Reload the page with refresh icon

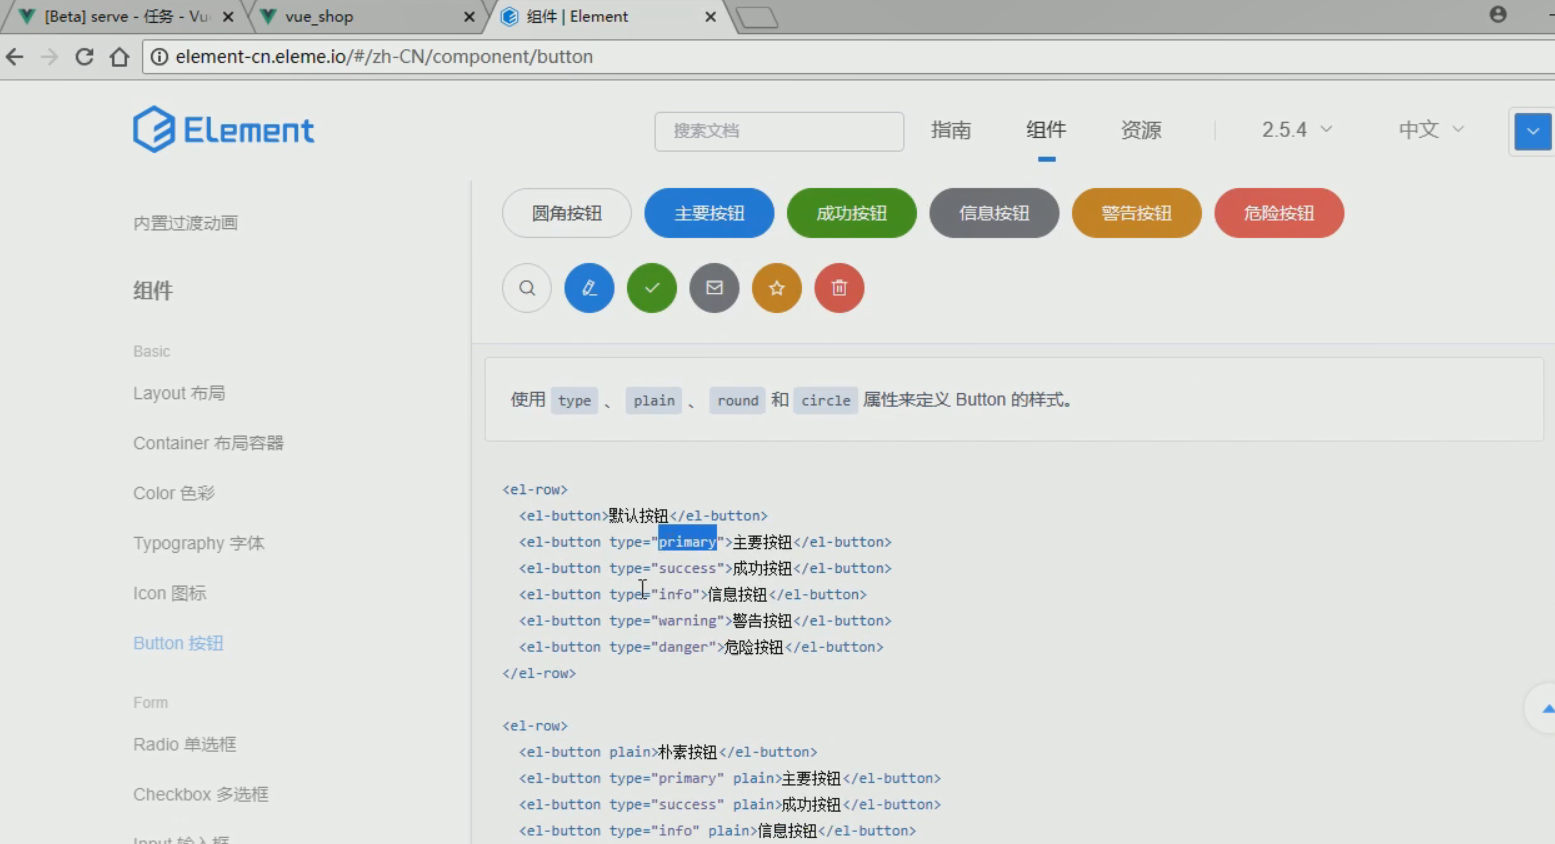84,57
